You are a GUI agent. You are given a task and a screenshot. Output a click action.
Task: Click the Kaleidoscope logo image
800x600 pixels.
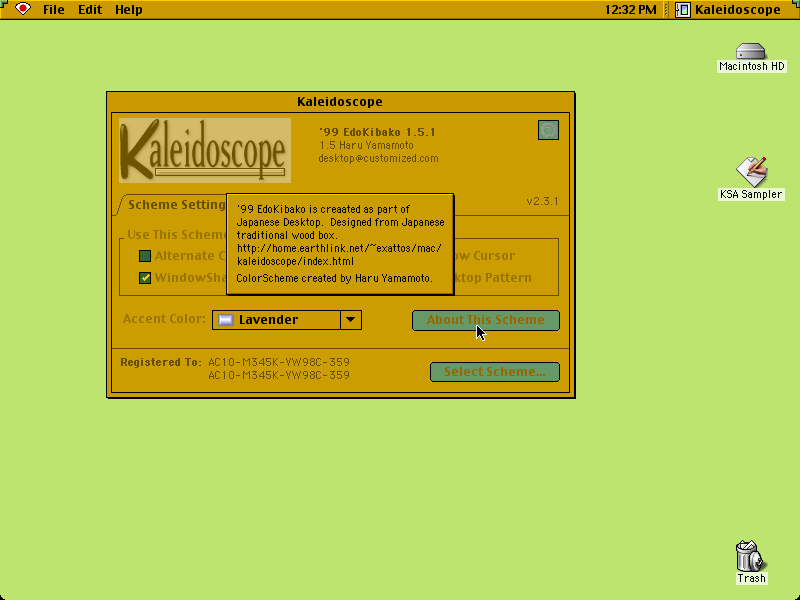click(205, 151)
